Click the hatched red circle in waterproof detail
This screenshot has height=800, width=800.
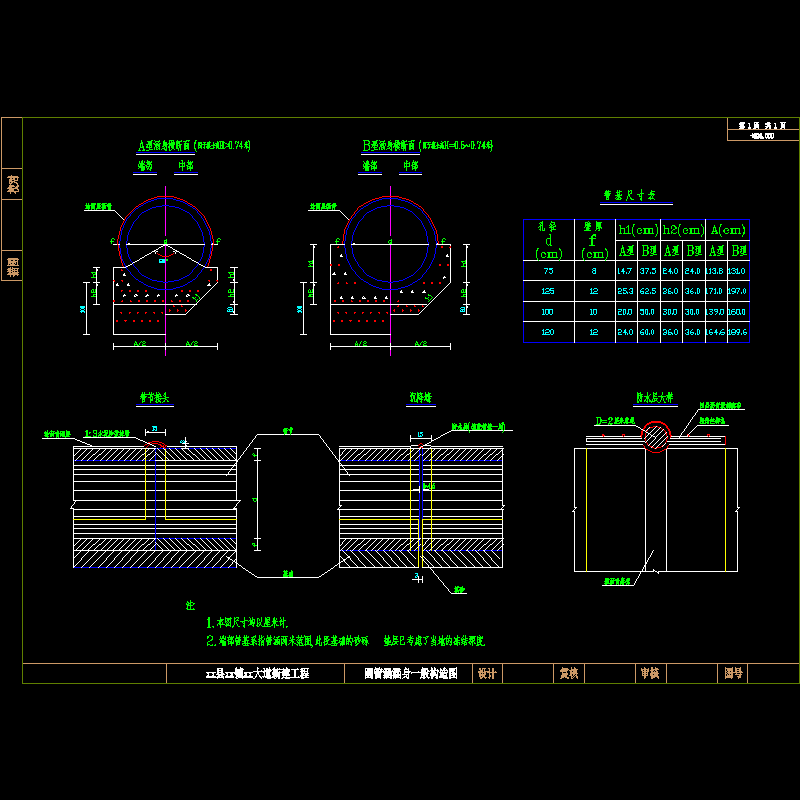pos(657,437)
